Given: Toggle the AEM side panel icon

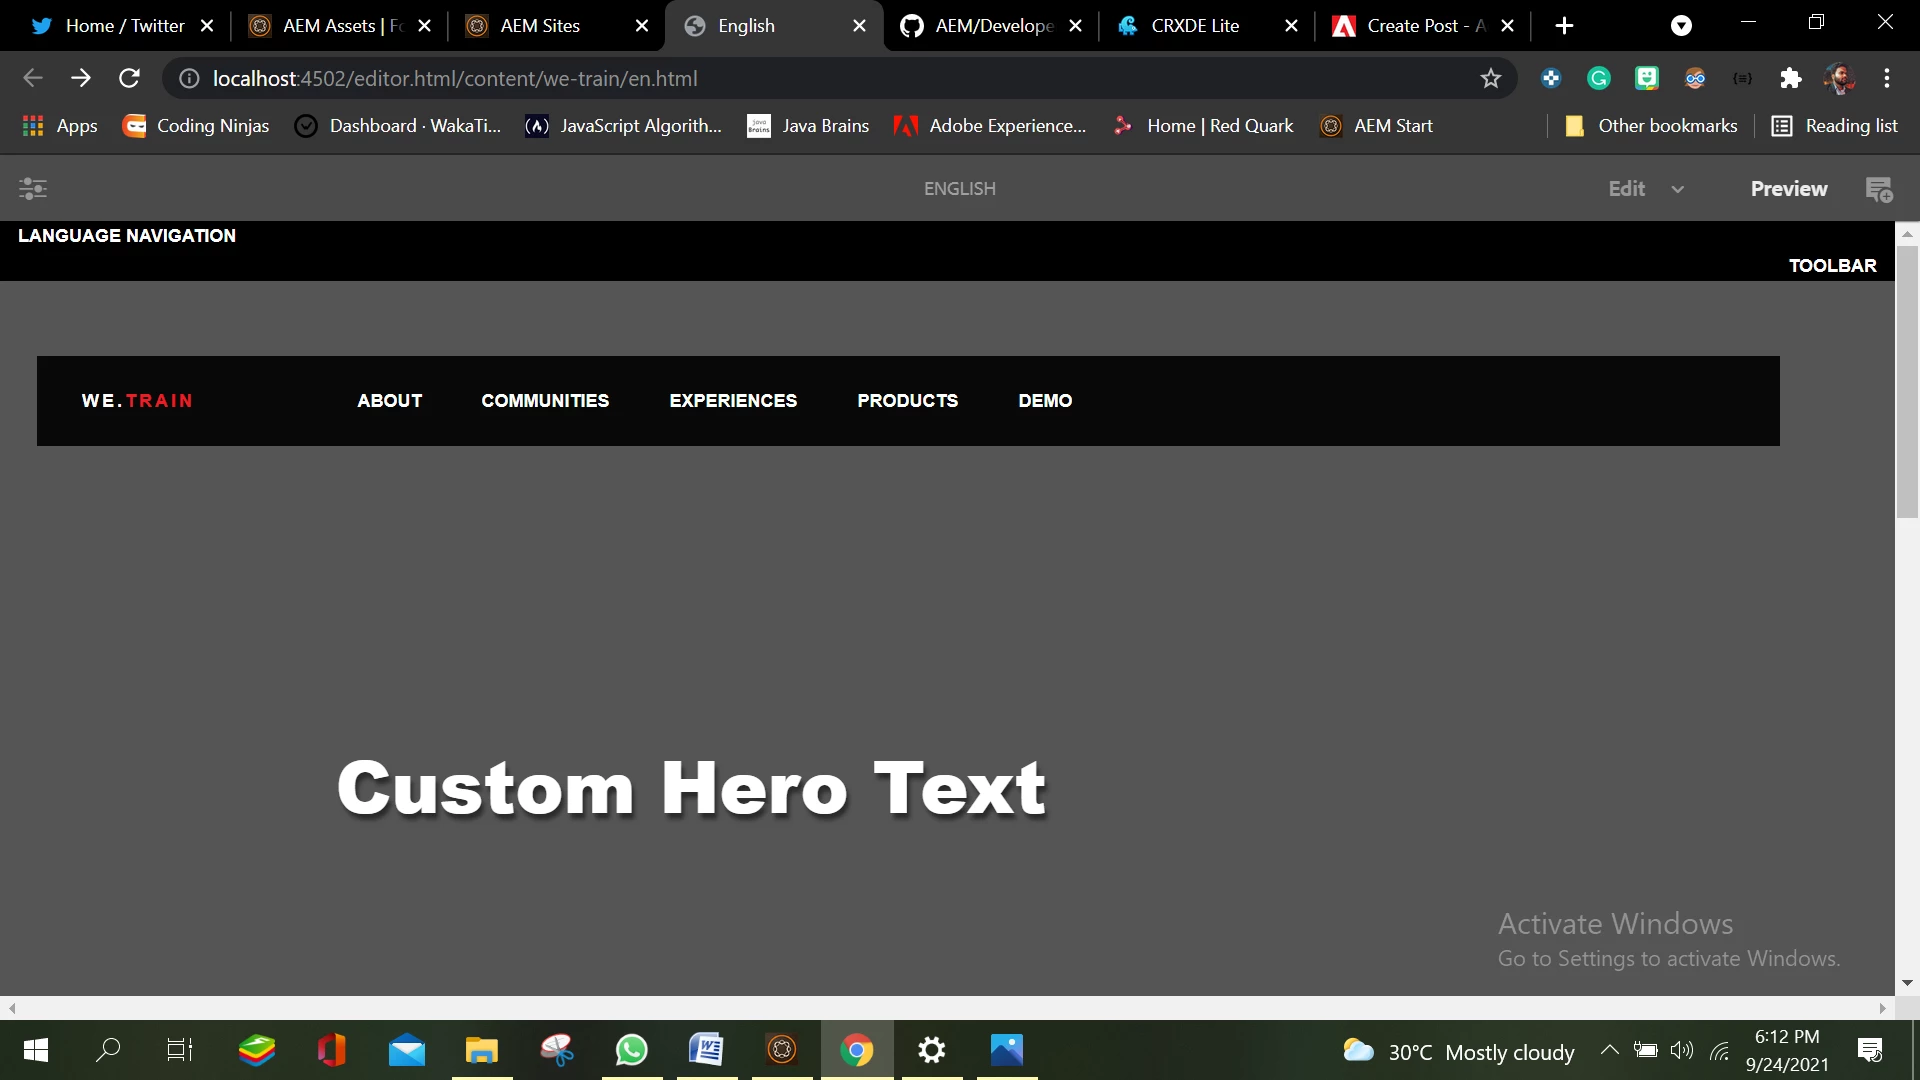Looking at the screenshot, I should (33, 188).
